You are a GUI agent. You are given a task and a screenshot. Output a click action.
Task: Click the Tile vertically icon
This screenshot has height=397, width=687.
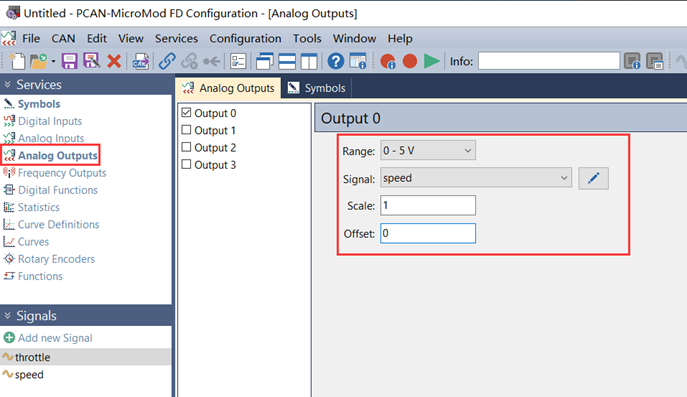point(309,61)
